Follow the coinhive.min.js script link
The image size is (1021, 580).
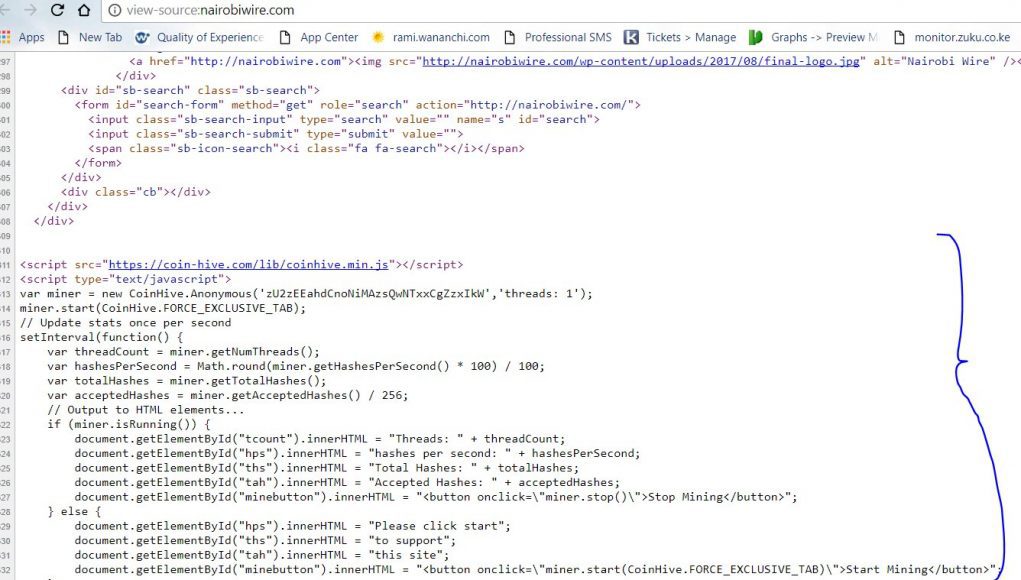(248, 264)
